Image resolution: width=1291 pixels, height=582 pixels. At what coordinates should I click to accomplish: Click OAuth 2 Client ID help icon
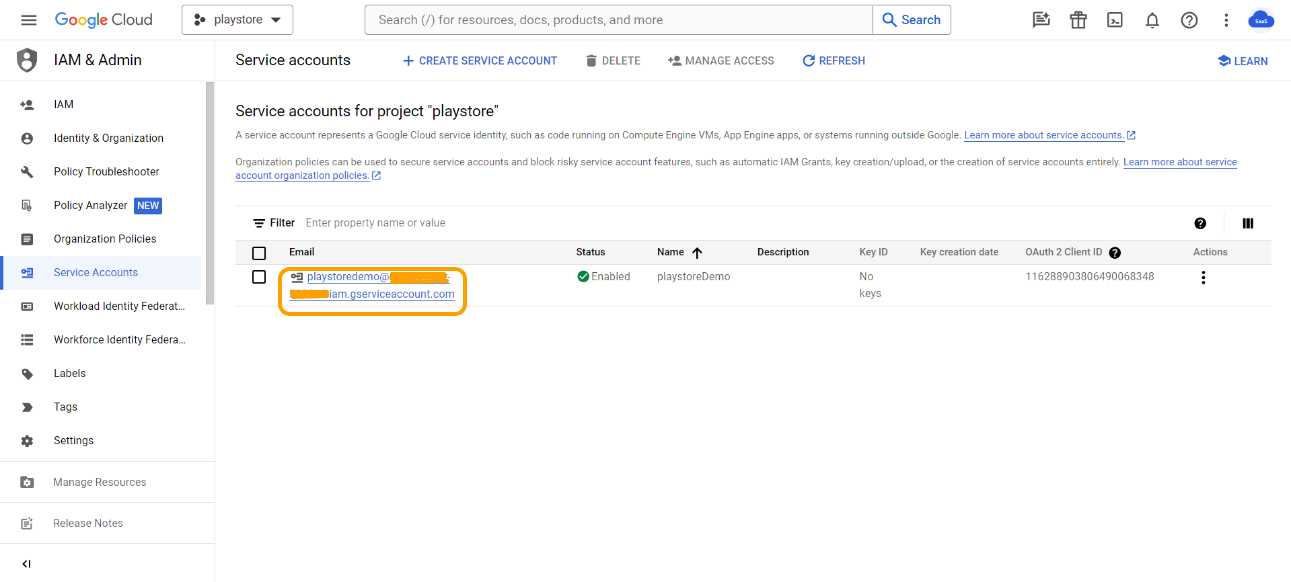click(x=1114, y=253)
